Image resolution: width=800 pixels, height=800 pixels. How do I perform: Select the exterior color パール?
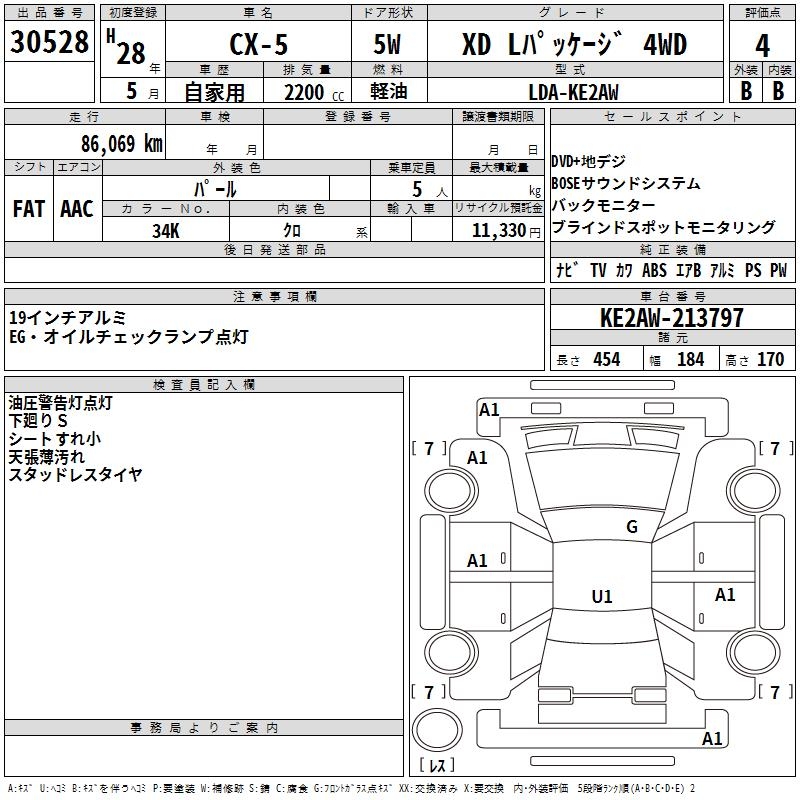click(x=215, y=189)
